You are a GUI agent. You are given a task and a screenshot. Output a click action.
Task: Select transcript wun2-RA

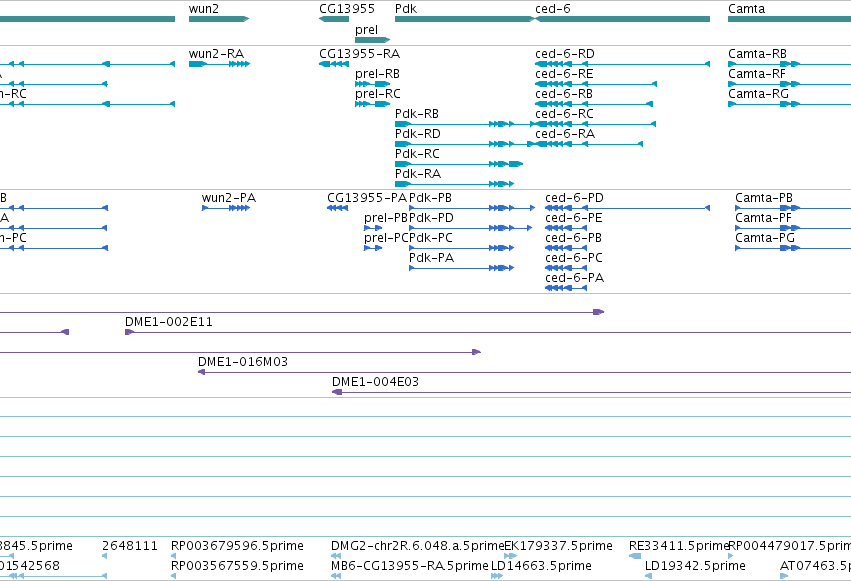[x=219, y=64]
